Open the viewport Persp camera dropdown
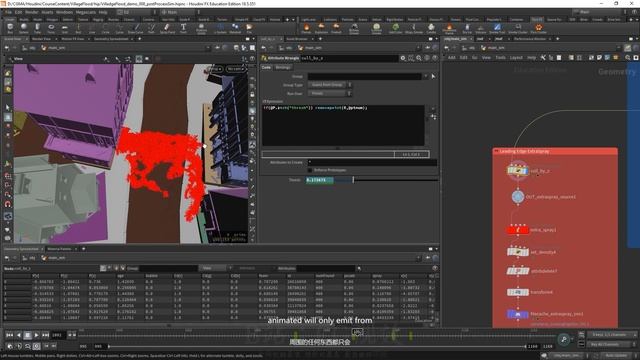 (216, 69)
